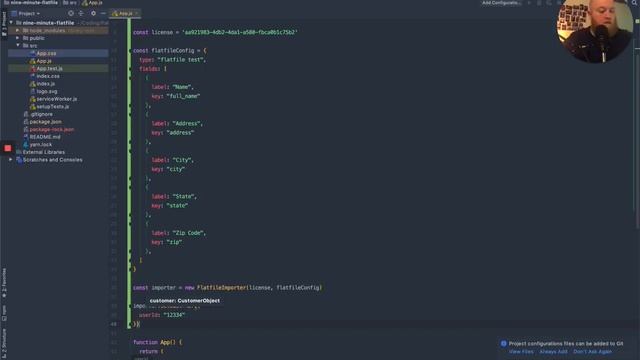
Task: Click the presenter webcam thumbnail
Action: tap(595, 31)
